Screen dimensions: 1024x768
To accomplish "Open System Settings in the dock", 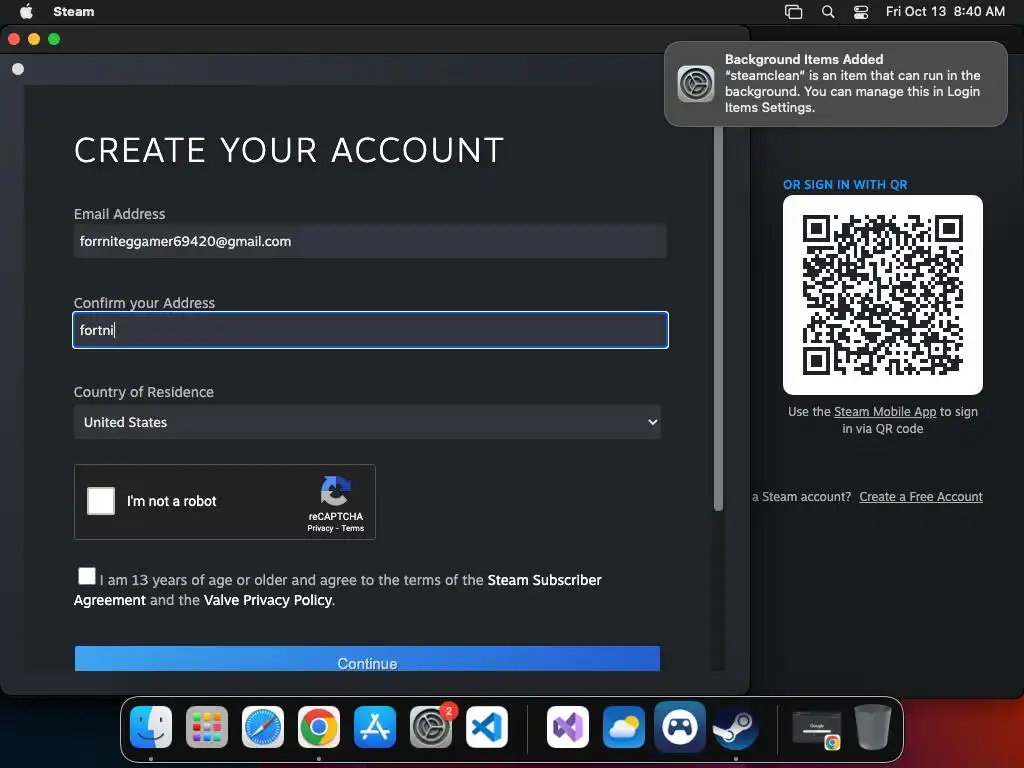I will pos(430,727).
